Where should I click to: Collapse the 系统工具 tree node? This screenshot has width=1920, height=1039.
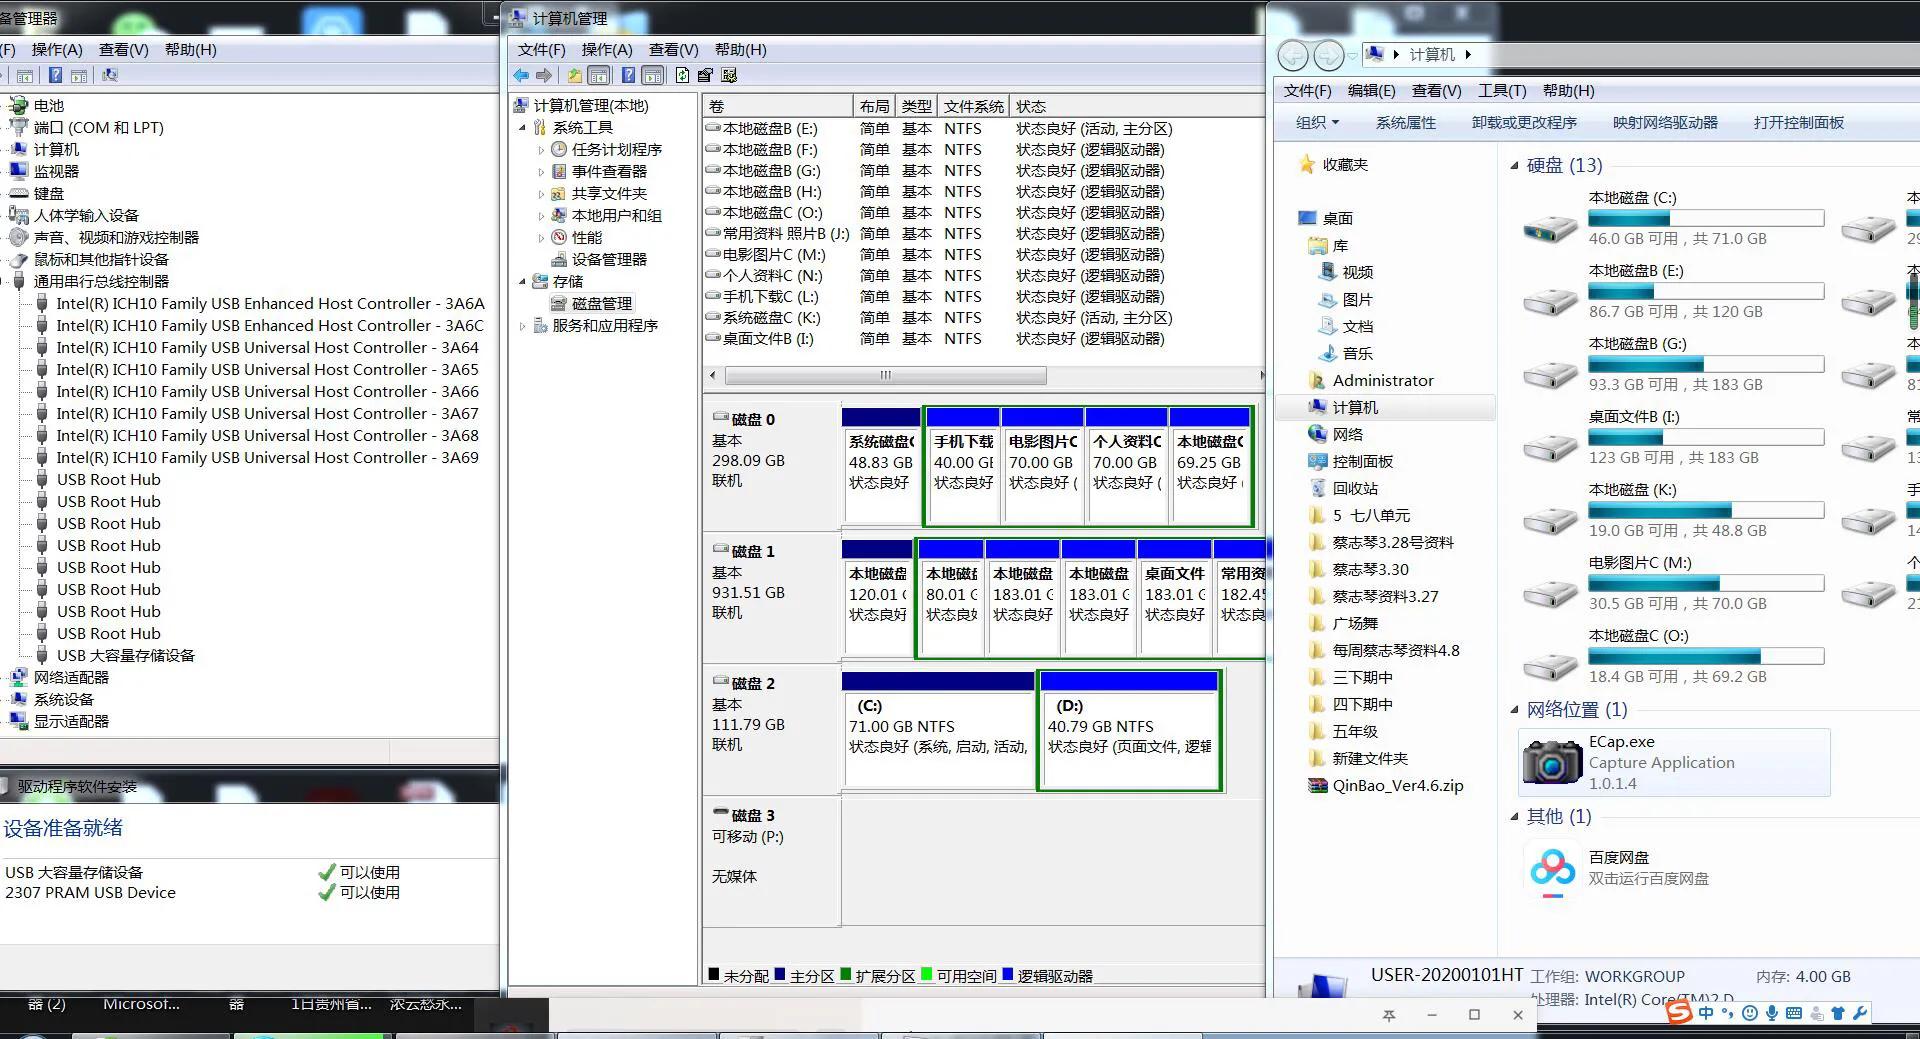tap(522, 128)
